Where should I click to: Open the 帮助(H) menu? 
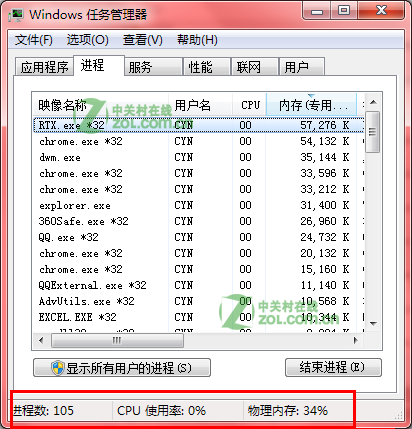point(197,40)
